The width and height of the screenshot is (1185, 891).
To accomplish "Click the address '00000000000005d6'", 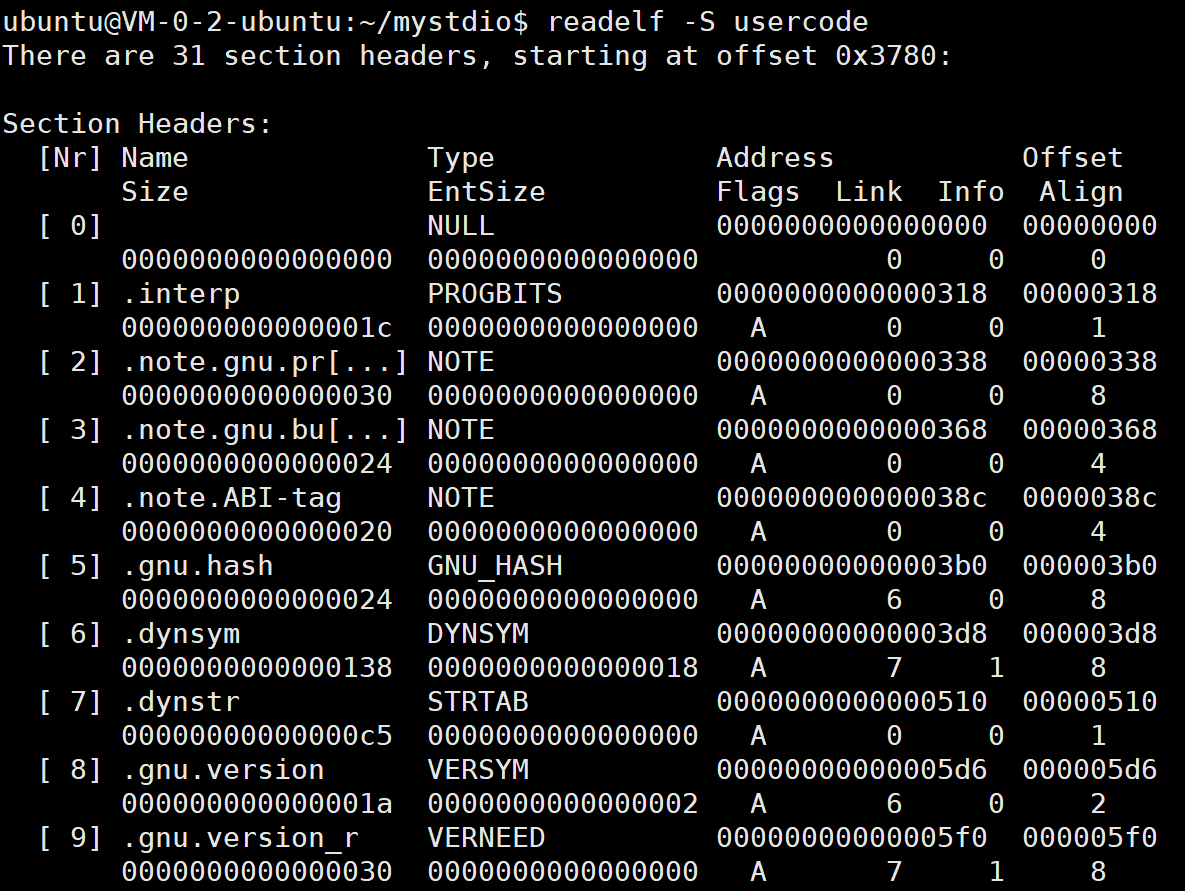I will click(x=851, y=769).
